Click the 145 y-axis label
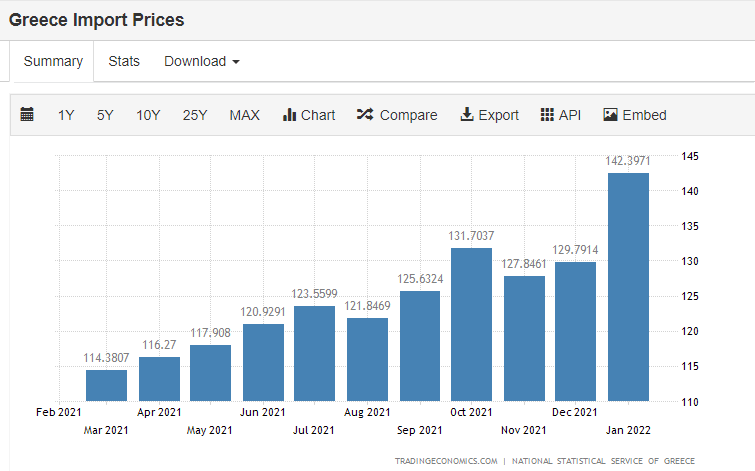This screenshot has width=755, height=471. (690, 156)
